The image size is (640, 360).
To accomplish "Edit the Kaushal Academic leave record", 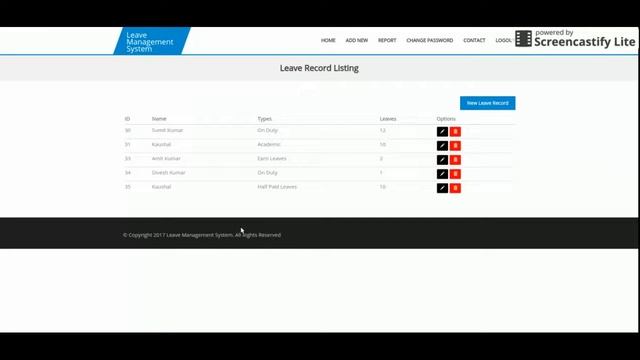I will [442, 146].
